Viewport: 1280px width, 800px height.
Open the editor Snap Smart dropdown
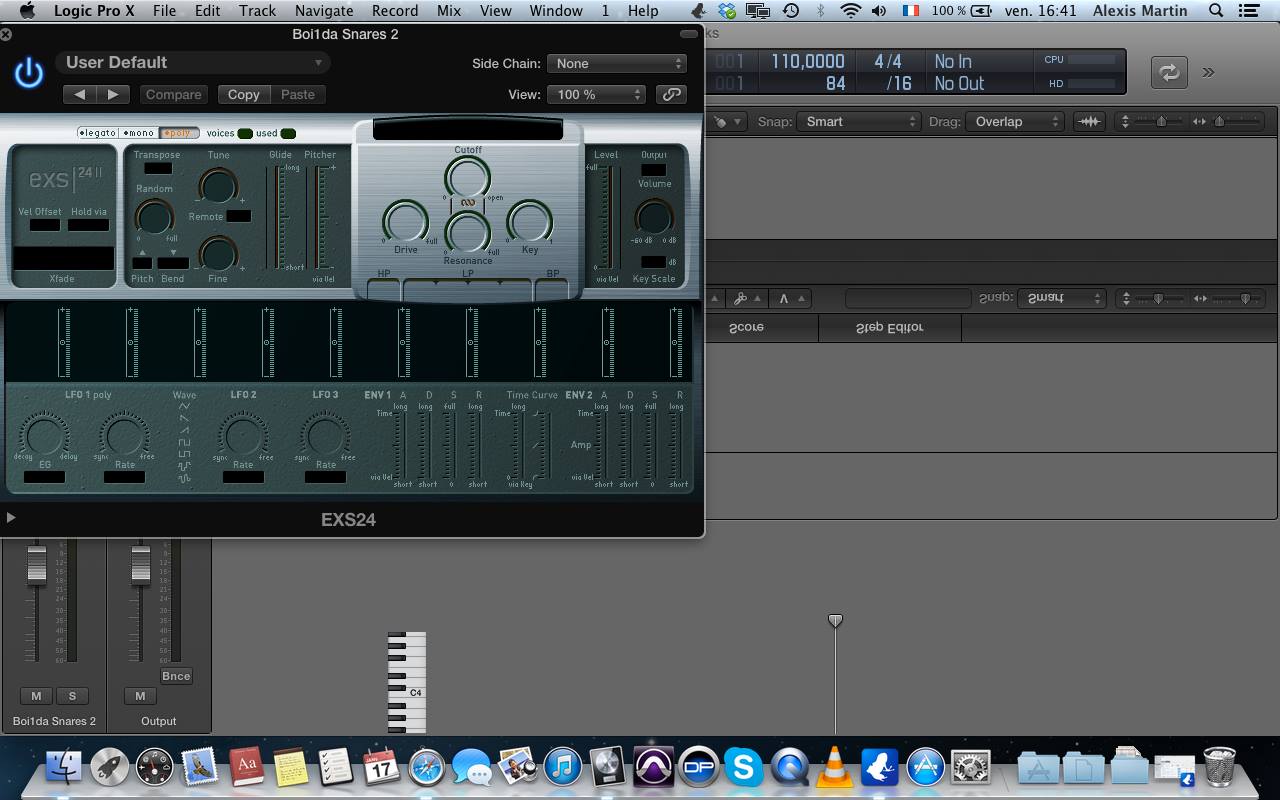[1062, 298]
